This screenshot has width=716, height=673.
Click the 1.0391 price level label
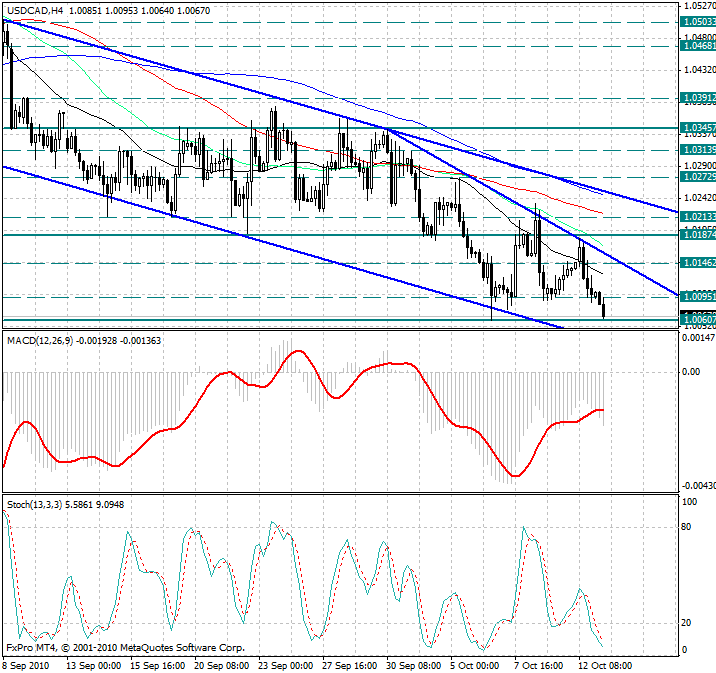(x=698, y=98)
